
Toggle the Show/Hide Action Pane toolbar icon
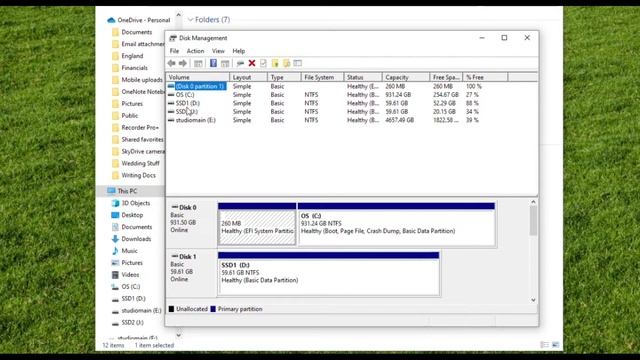point(225,63)
